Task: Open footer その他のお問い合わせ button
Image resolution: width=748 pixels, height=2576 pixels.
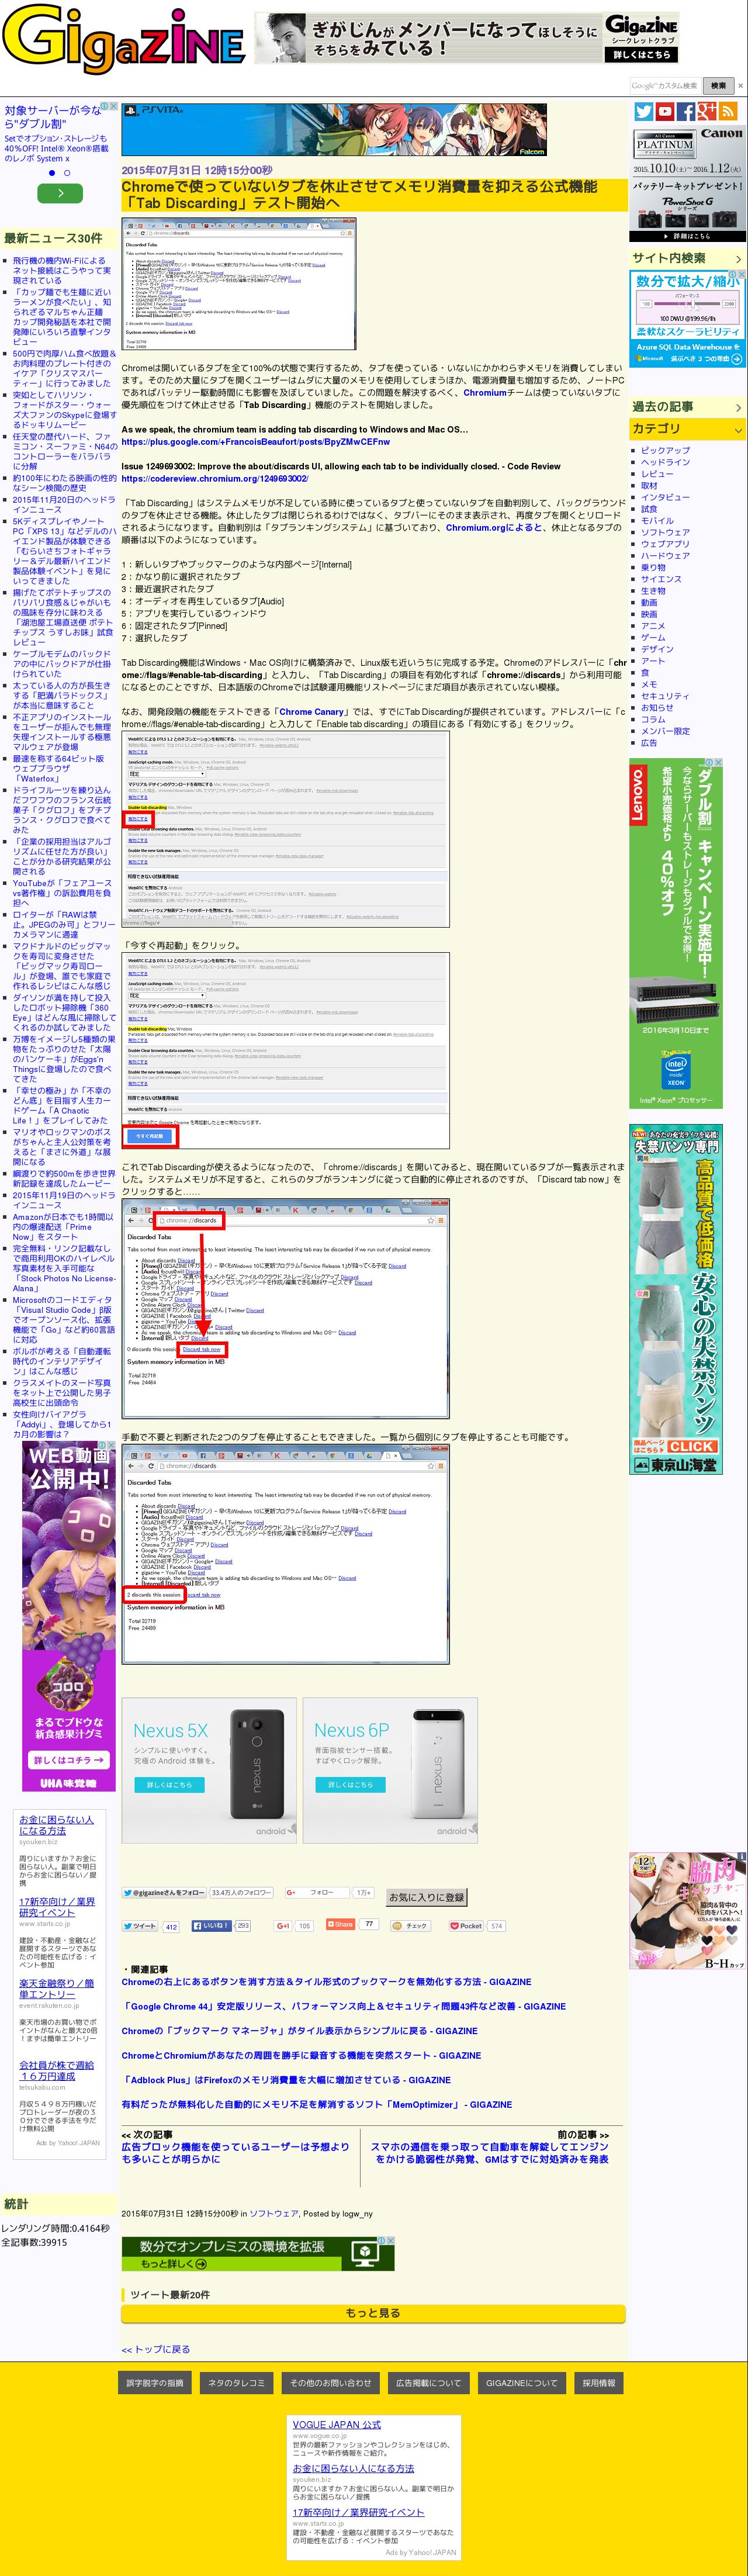Action: pos(330,2383)
